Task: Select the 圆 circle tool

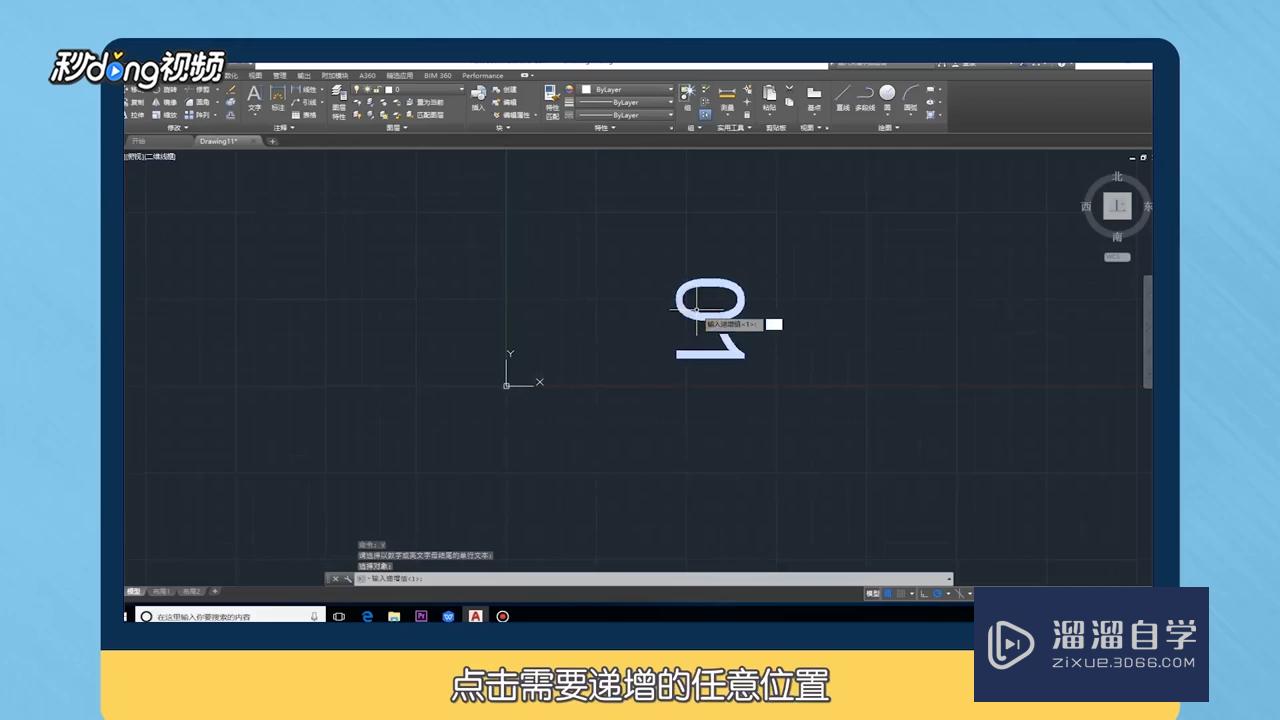Action: (887, 97)
